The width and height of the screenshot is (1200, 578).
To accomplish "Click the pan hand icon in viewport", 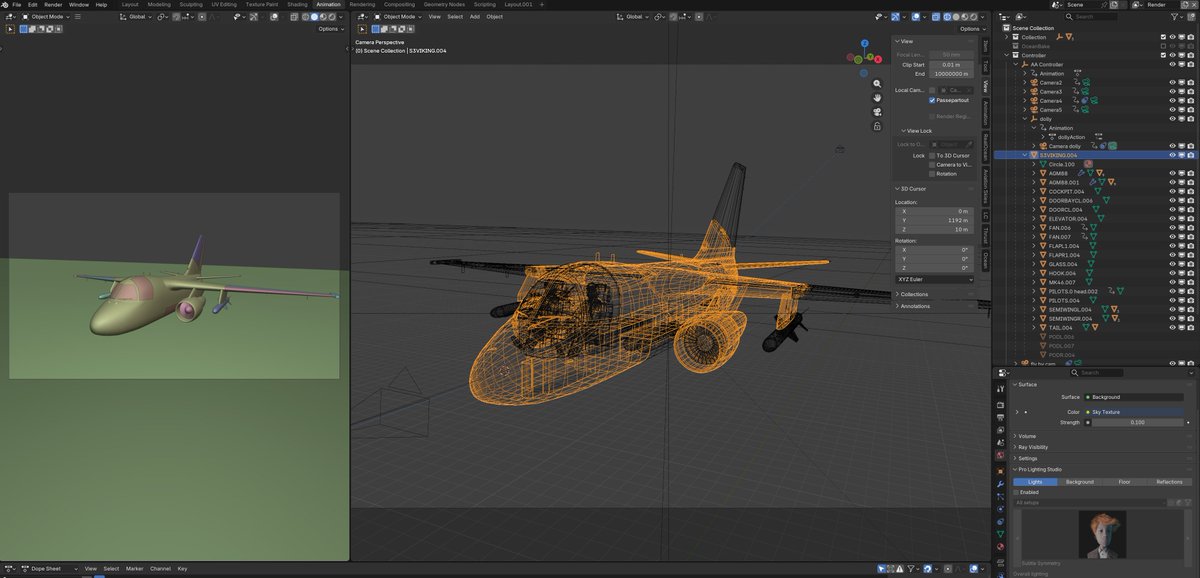I will (x=877, y=98).
